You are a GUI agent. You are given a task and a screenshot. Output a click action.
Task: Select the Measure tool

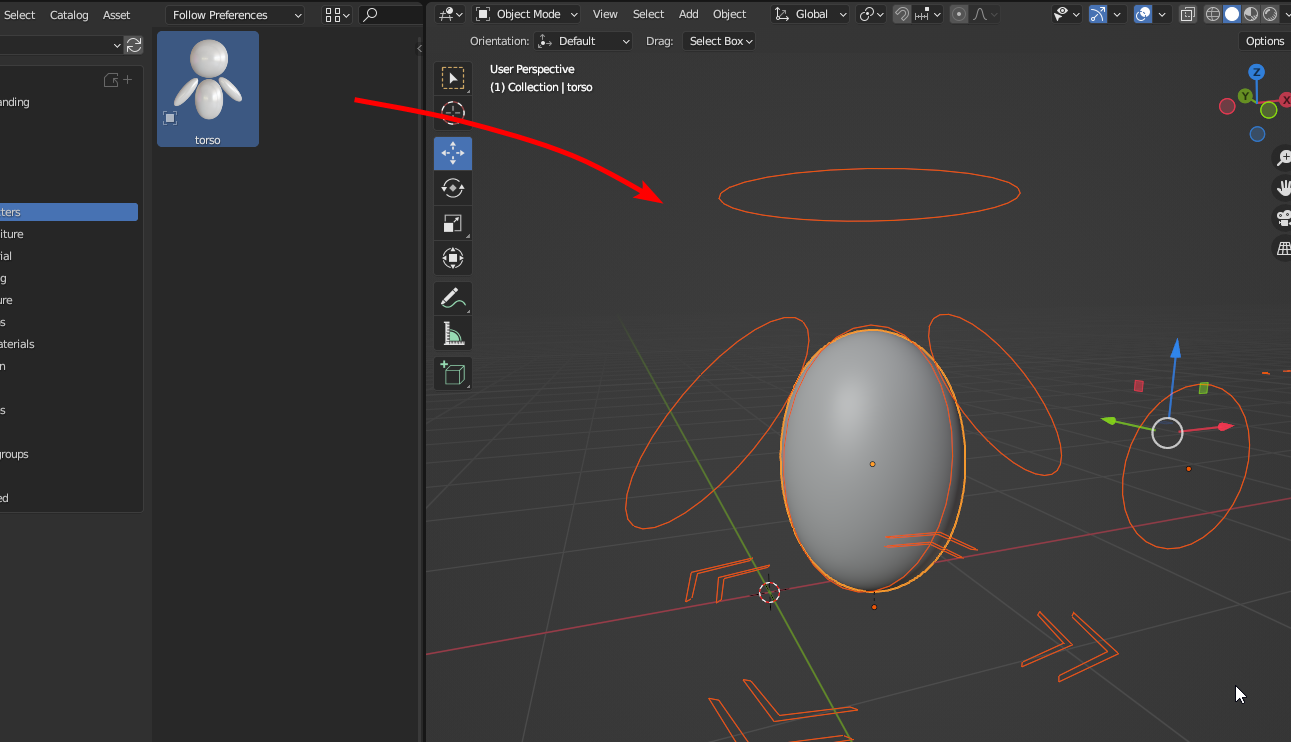453,333
